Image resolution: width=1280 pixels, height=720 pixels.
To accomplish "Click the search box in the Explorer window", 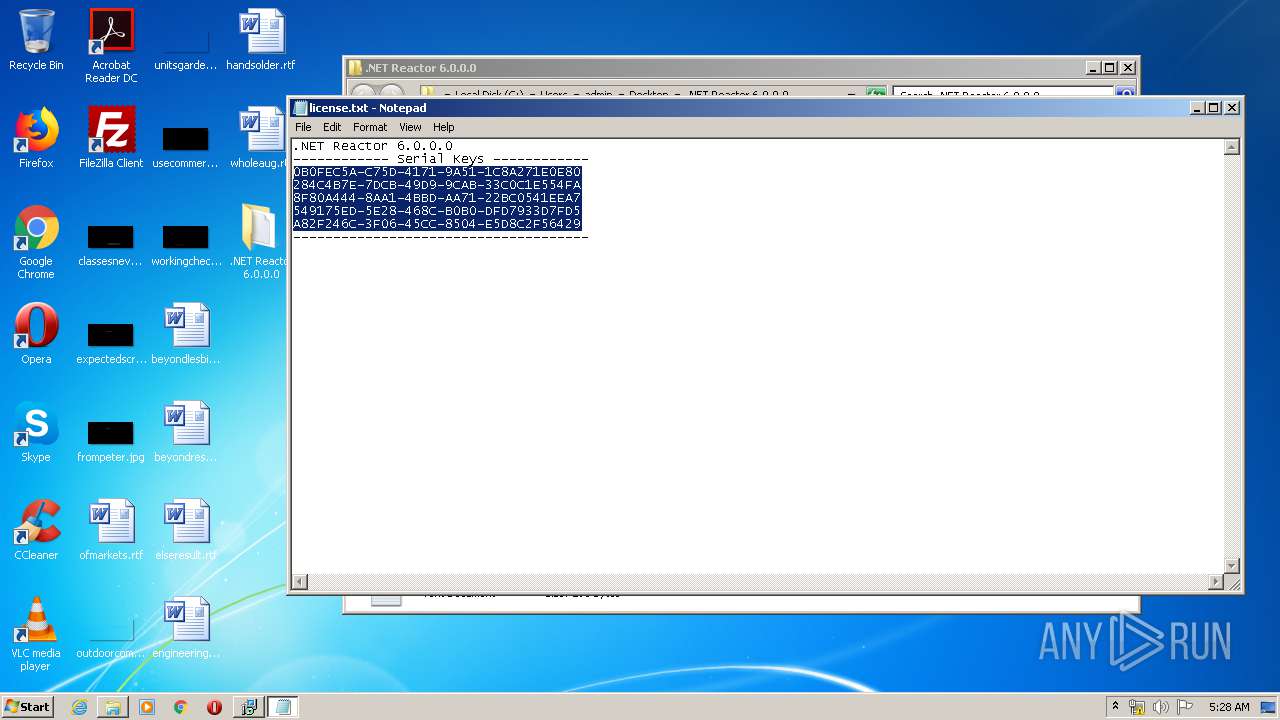I will click(1003, 94).
